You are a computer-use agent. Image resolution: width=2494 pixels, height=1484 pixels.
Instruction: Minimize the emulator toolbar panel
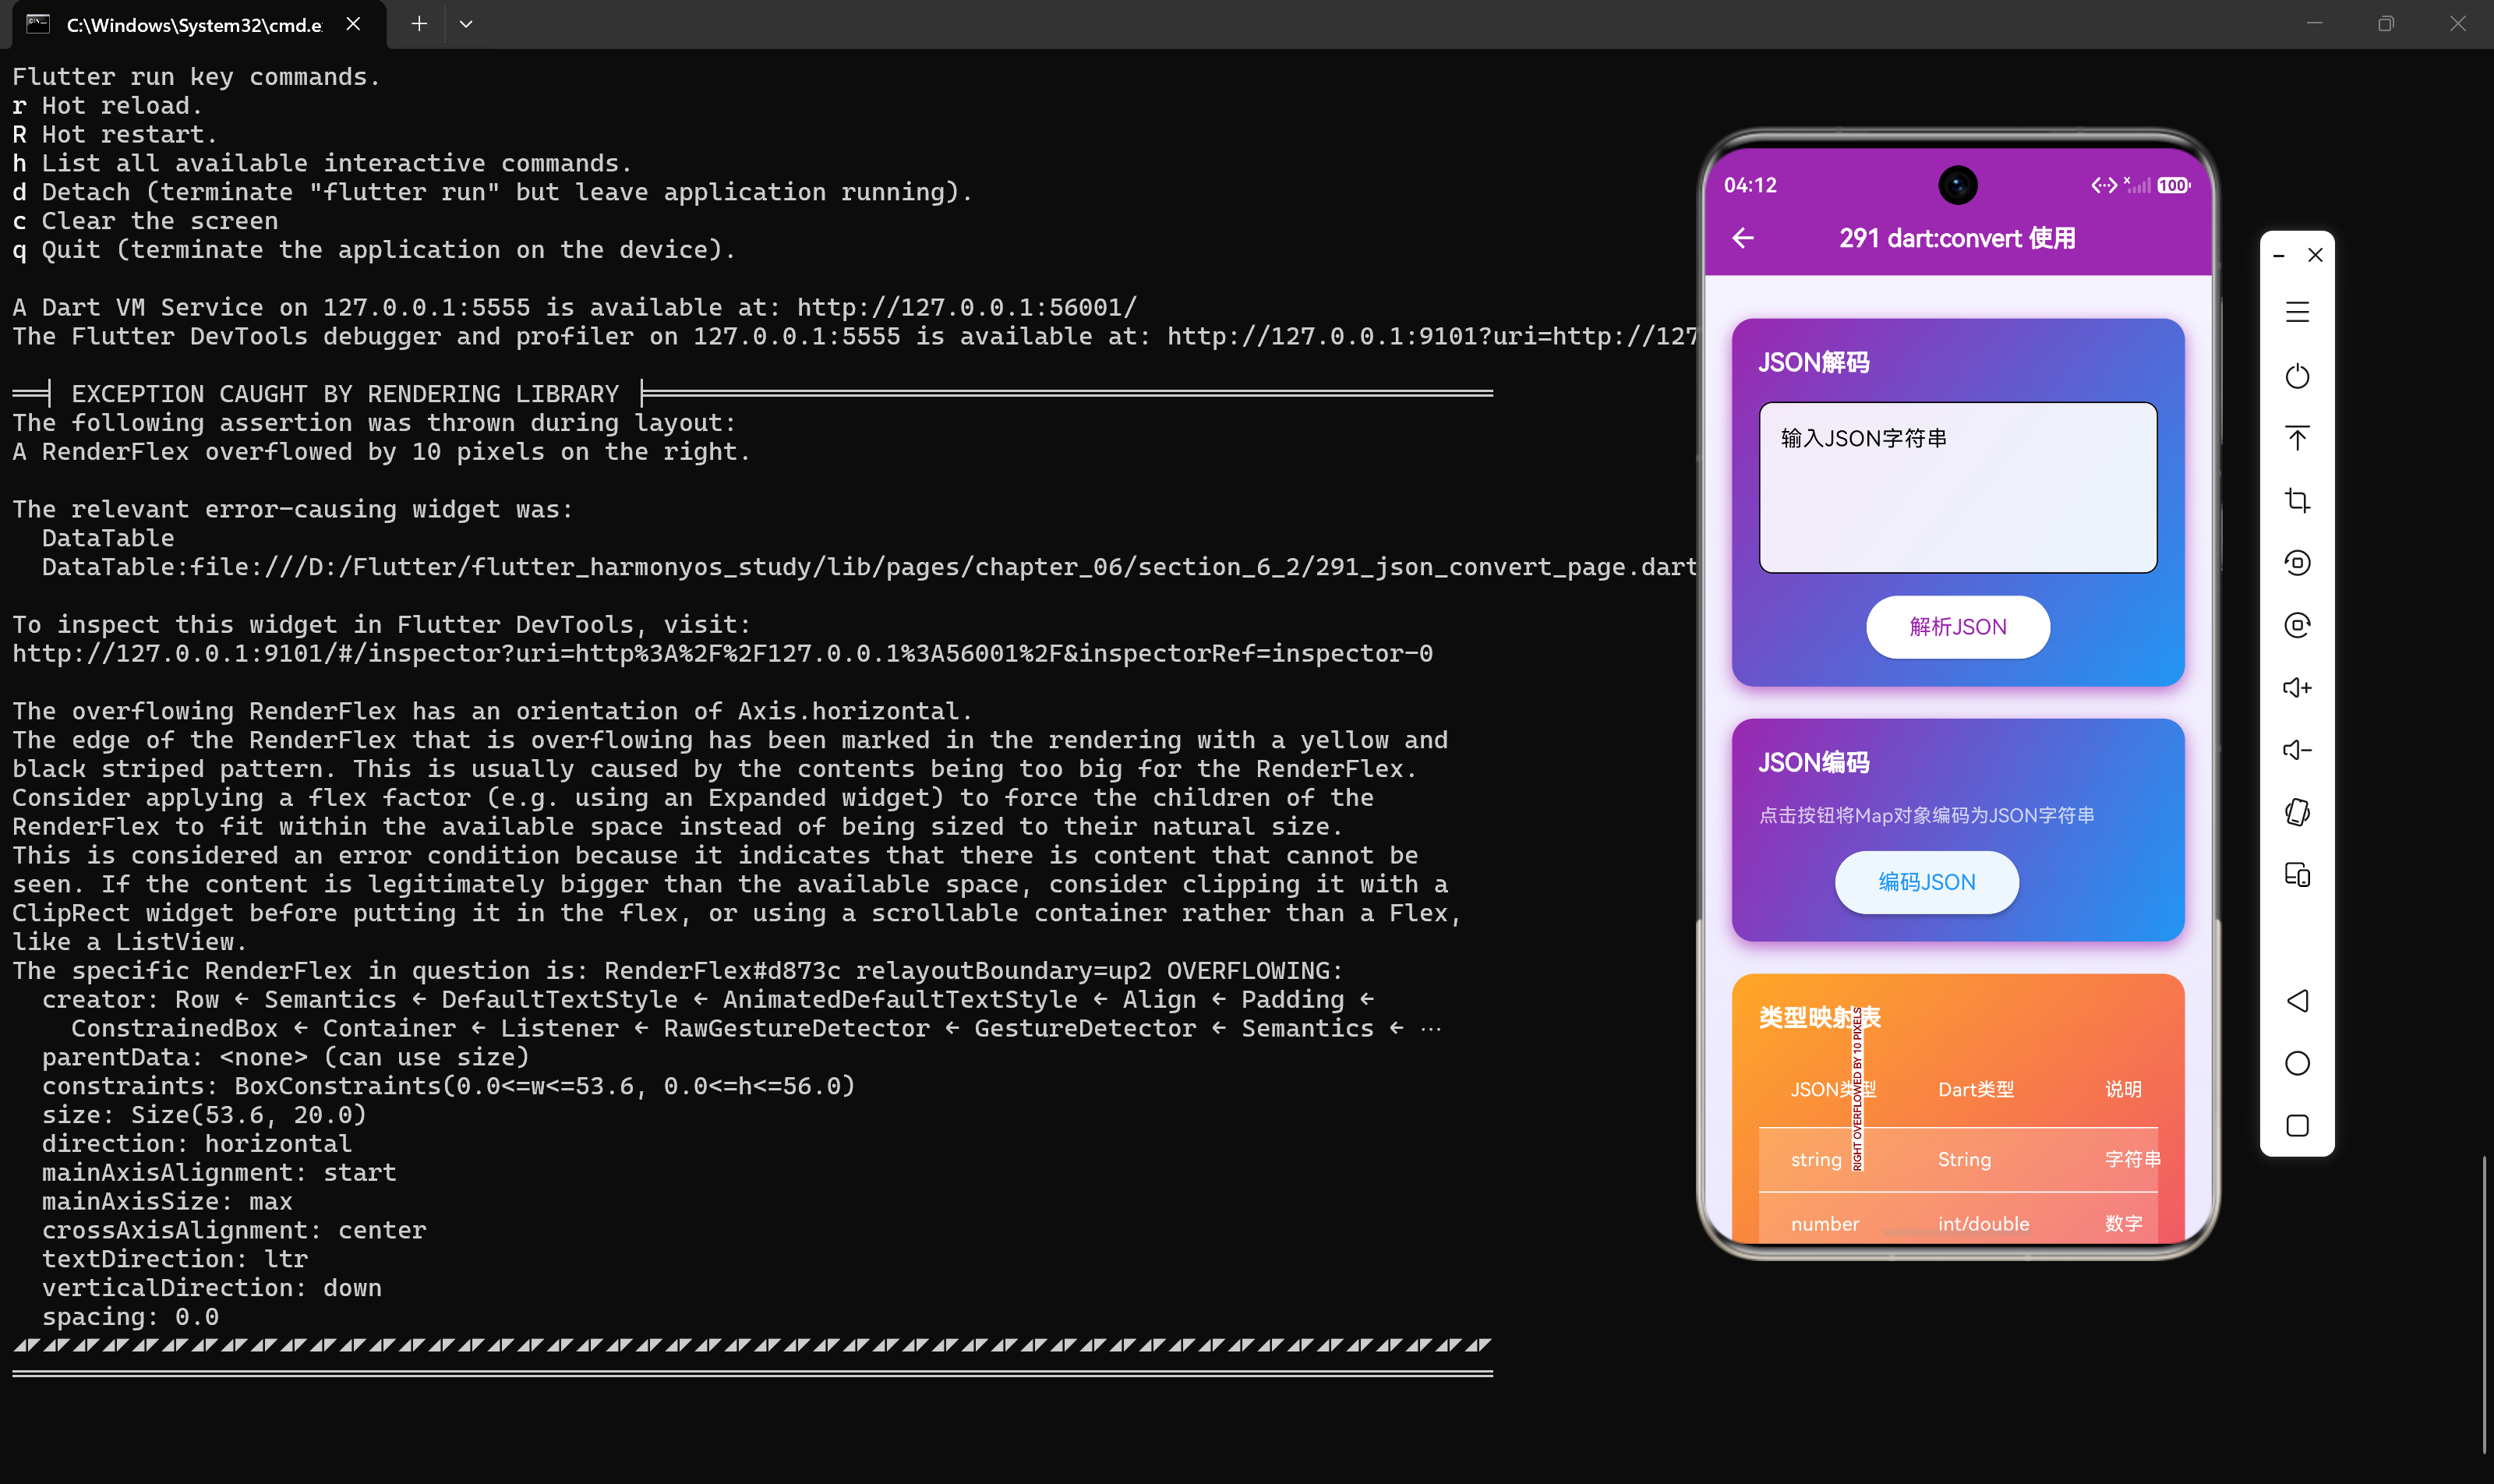(x=2279, y=256)
